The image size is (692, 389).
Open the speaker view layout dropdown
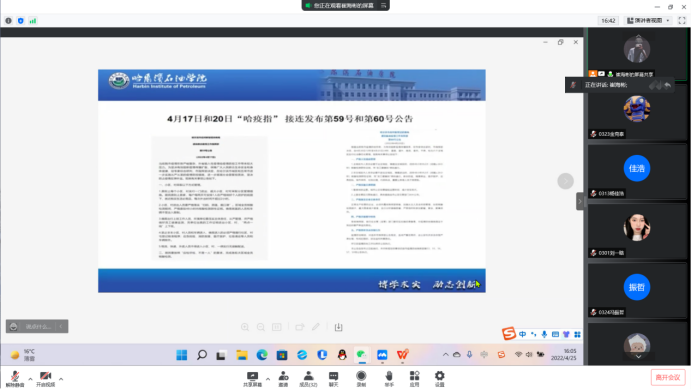coord(649,20)
